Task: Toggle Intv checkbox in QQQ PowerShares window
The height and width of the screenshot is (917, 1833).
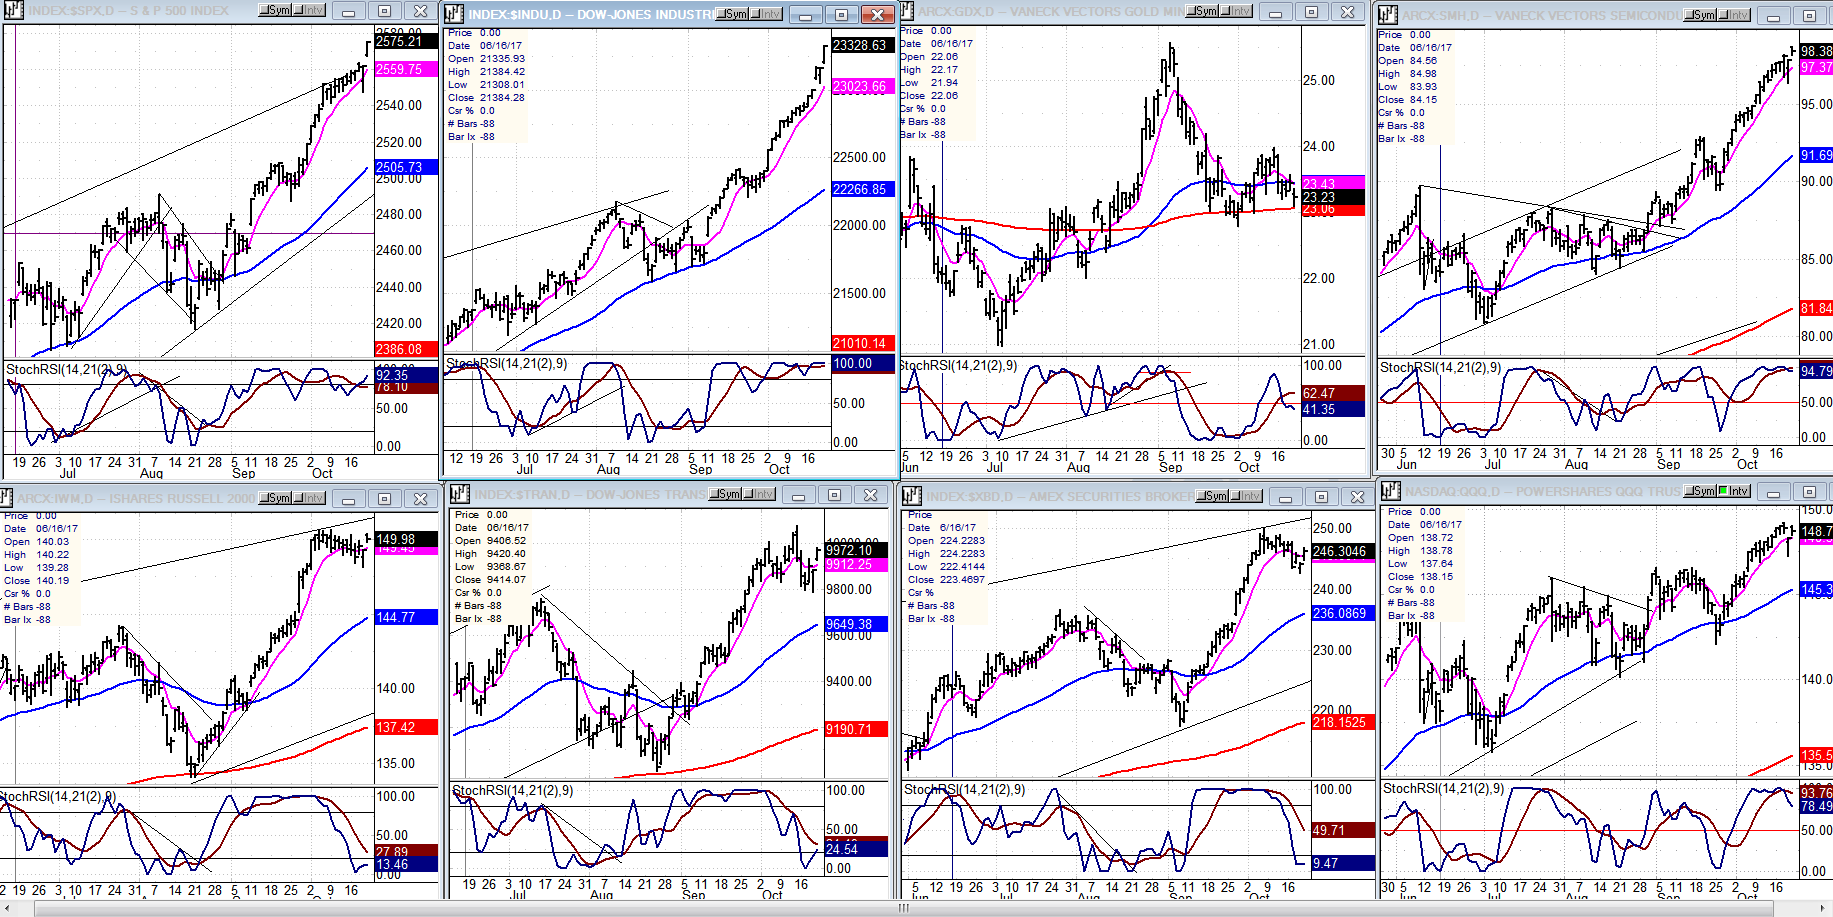Action: [1733, 491]
